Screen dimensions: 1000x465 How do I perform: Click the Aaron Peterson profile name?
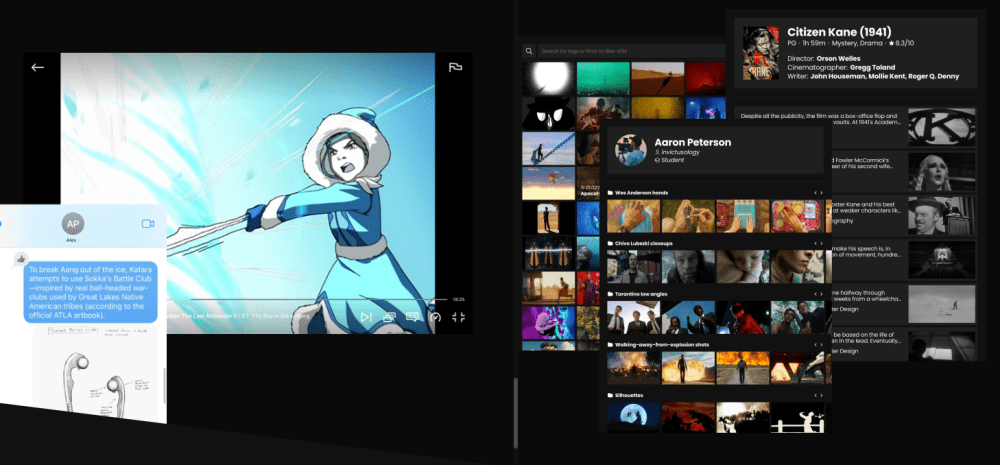click(x=693, y=142)
